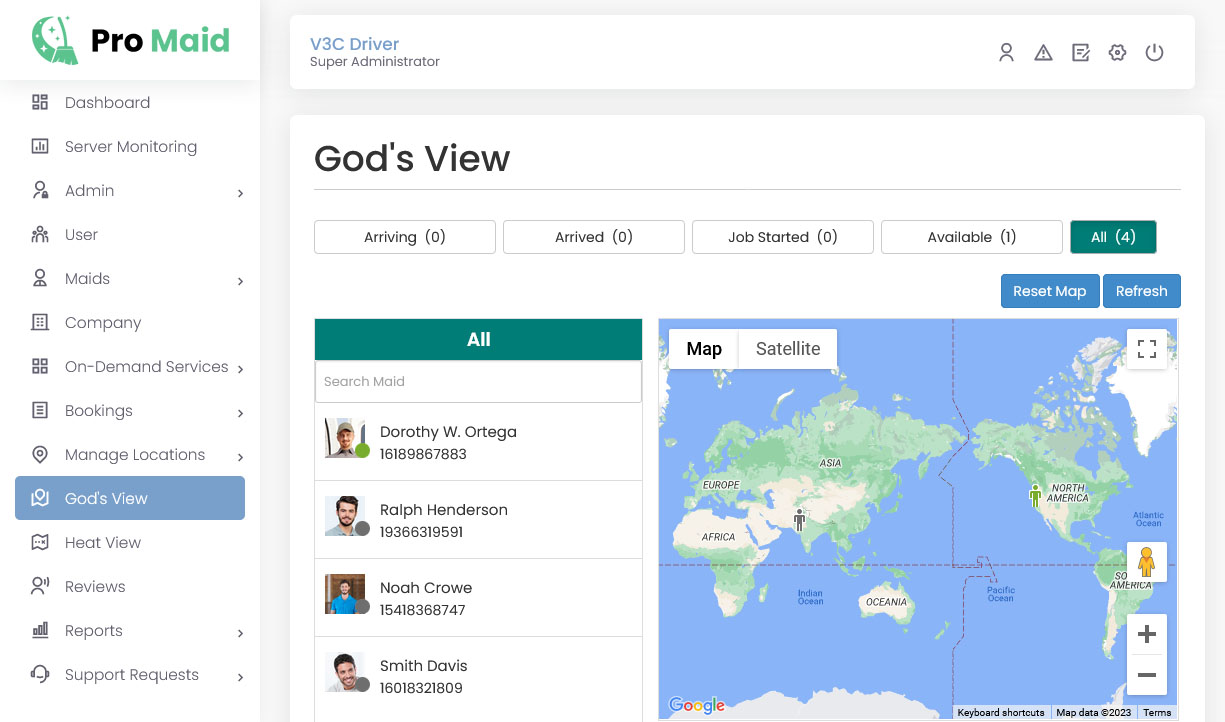
Task: Expand the Manage Locations submenu
Action: (240, 457)
